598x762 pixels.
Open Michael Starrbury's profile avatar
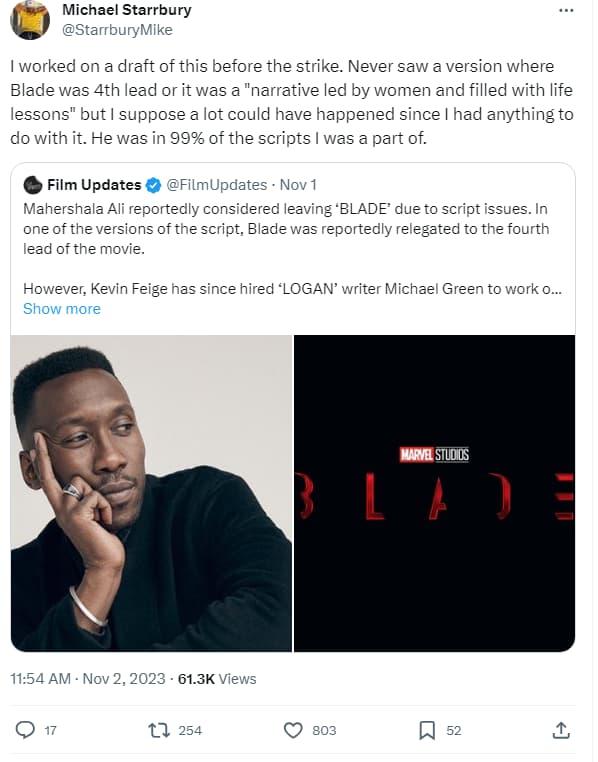coord(30,21)
